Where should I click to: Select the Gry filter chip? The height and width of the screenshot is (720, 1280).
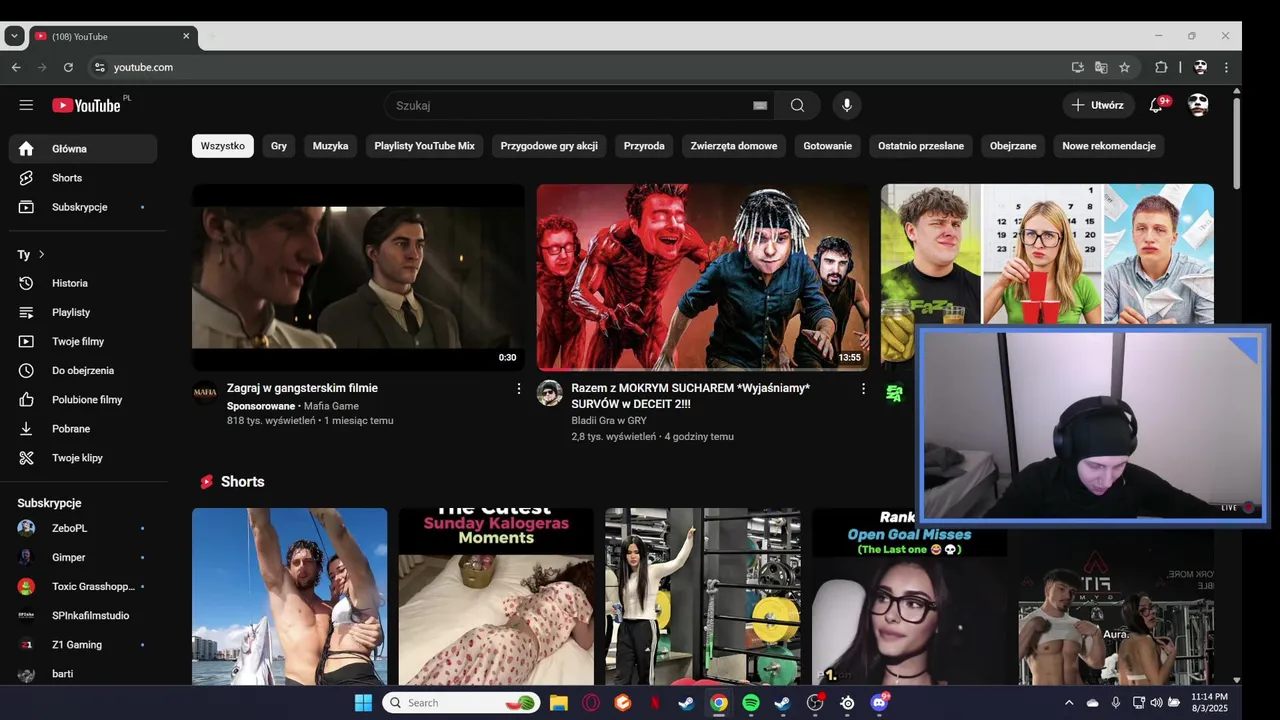point(279,146)
